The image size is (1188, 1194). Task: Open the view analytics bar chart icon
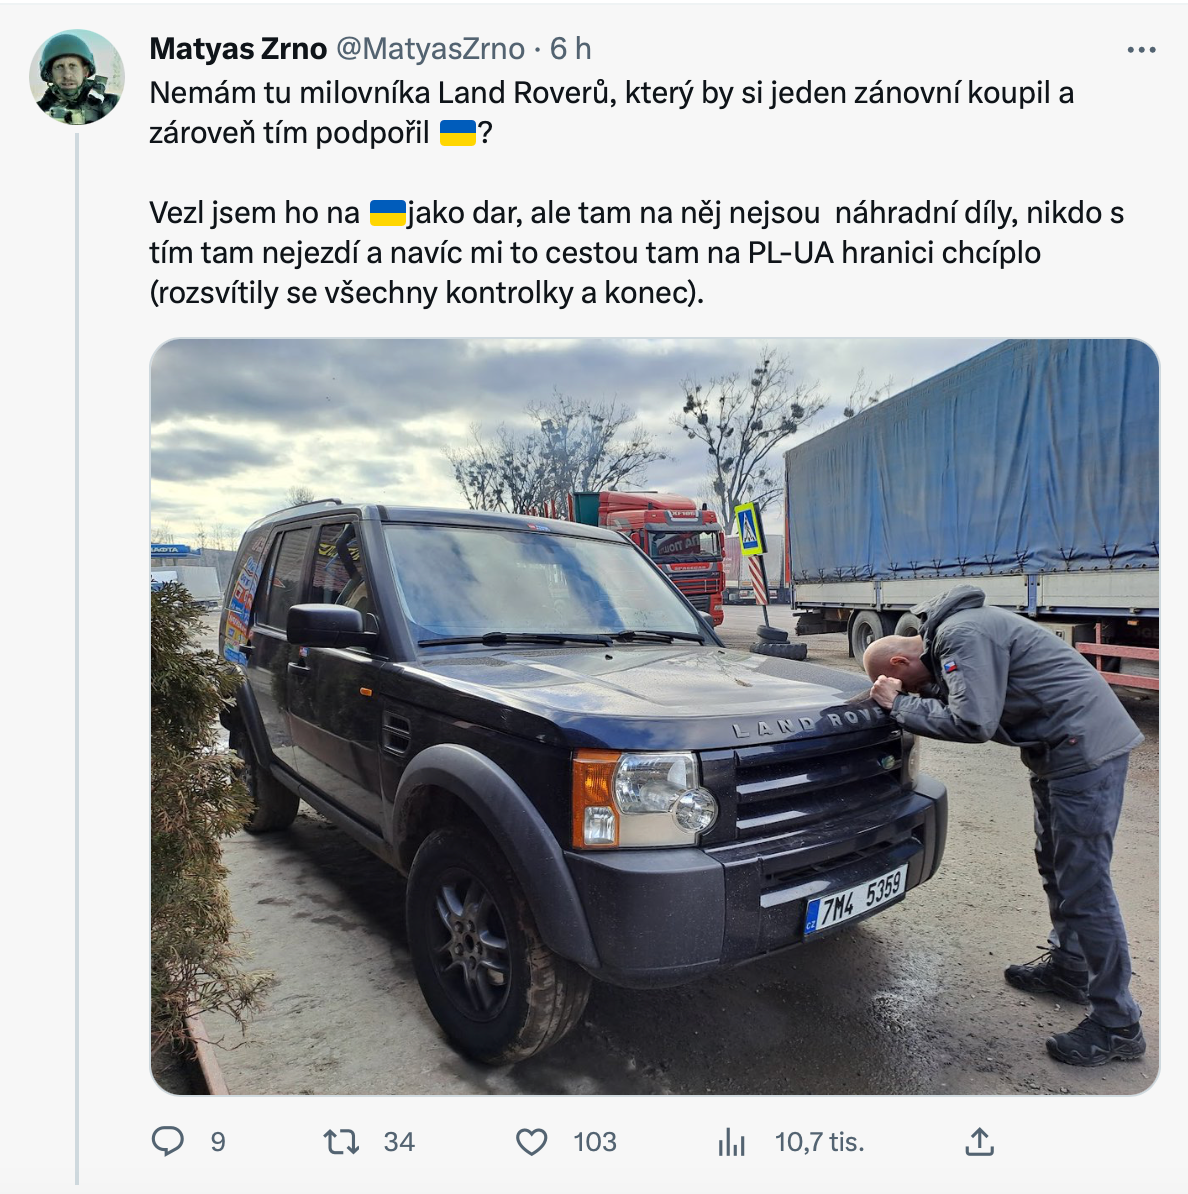pyautogui.click(x=731, y=1142)
